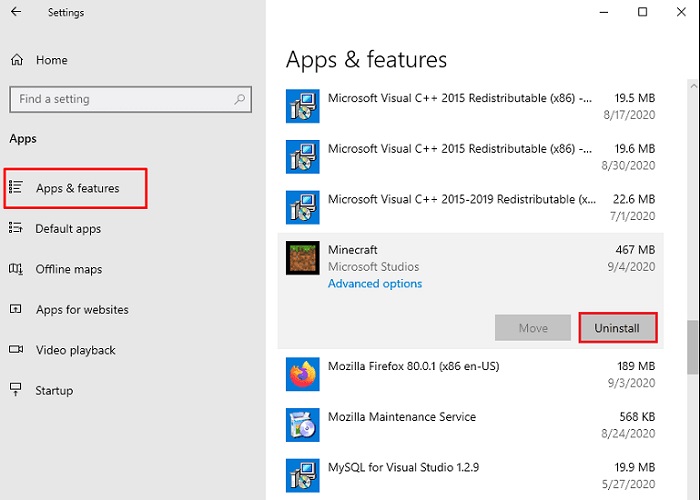This screenshot has height=500, width=700.
Task: Maximize the Settings window
Action: coord(642,12)
